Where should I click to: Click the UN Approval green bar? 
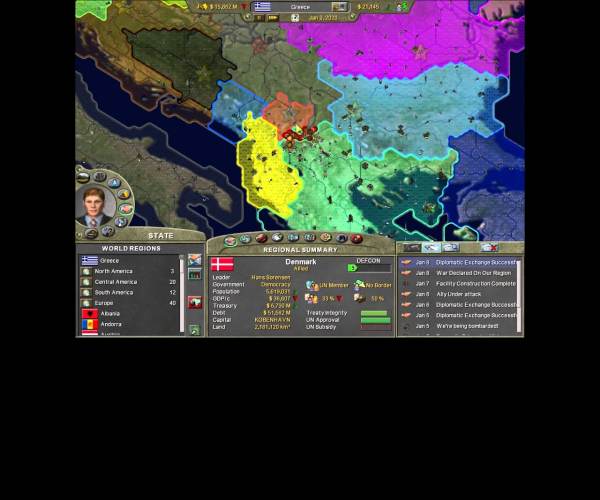[375, 320]
